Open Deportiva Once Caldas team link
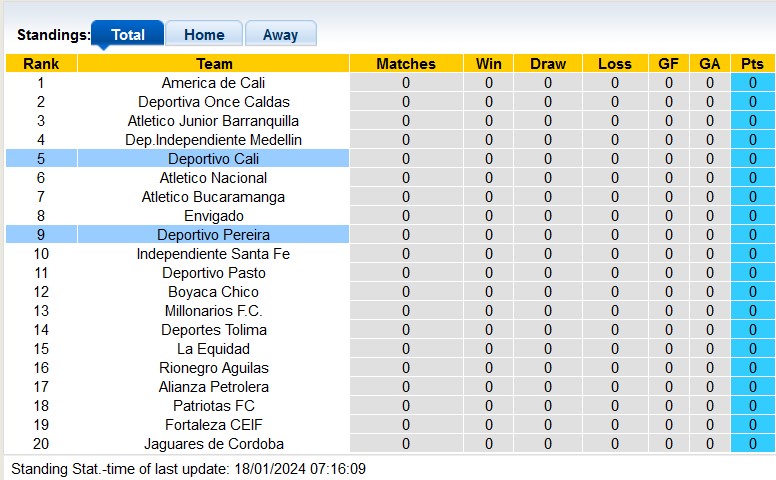Screen dimensions: 776x480 214,102
